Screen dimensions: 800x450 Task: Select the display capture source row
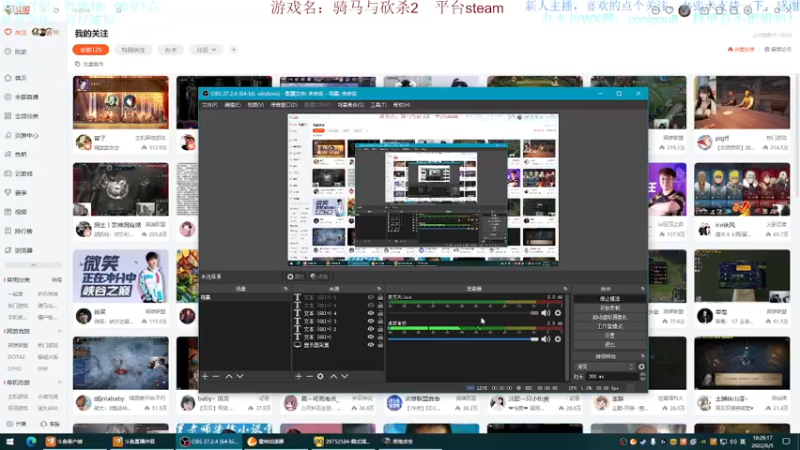point(337,345)
